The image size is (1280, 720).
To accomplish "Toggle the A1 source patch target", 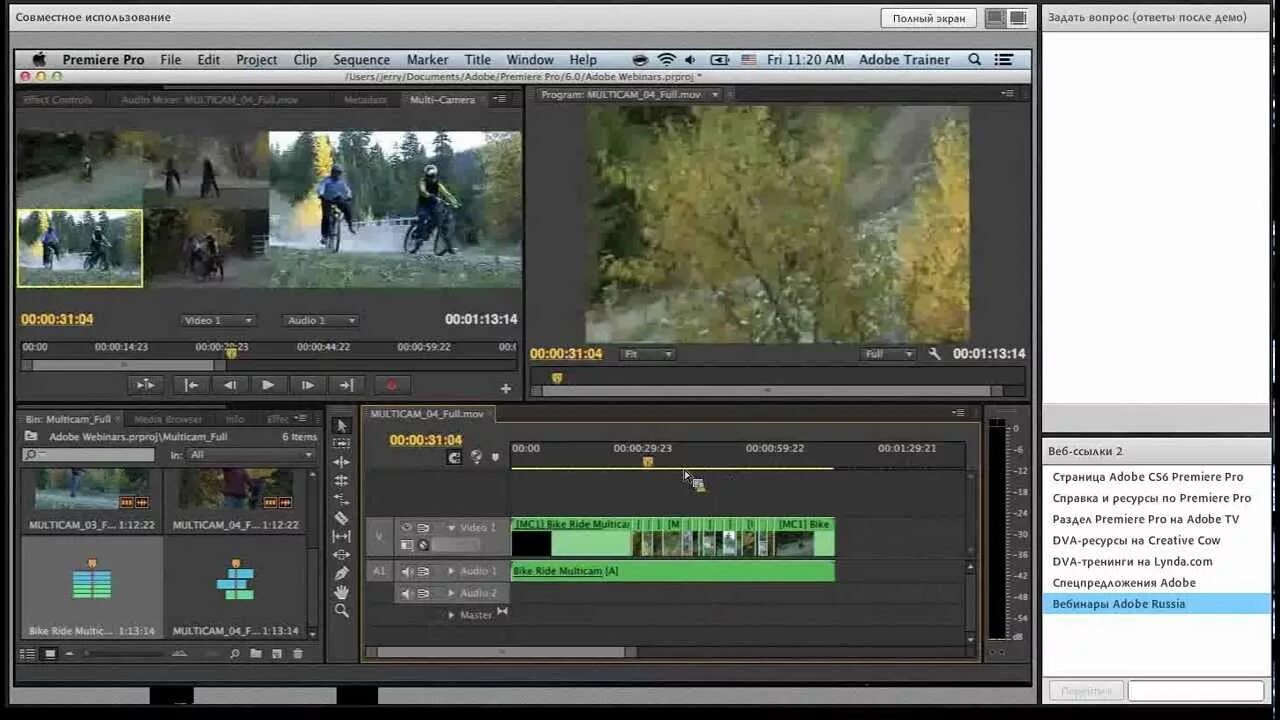I will (x=379, y=571).
